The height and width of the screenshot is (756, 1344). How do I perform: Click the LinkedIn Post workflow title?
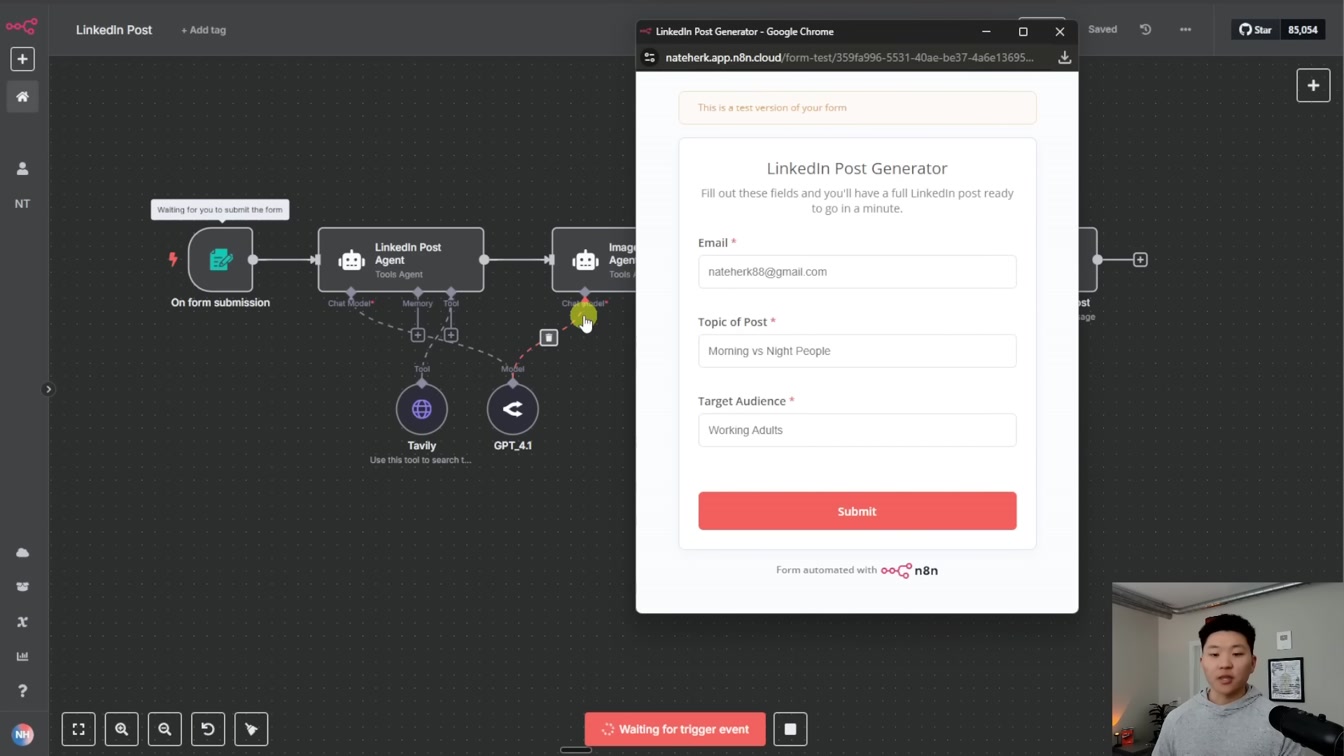pyautogui.click(x=114, y=30)
